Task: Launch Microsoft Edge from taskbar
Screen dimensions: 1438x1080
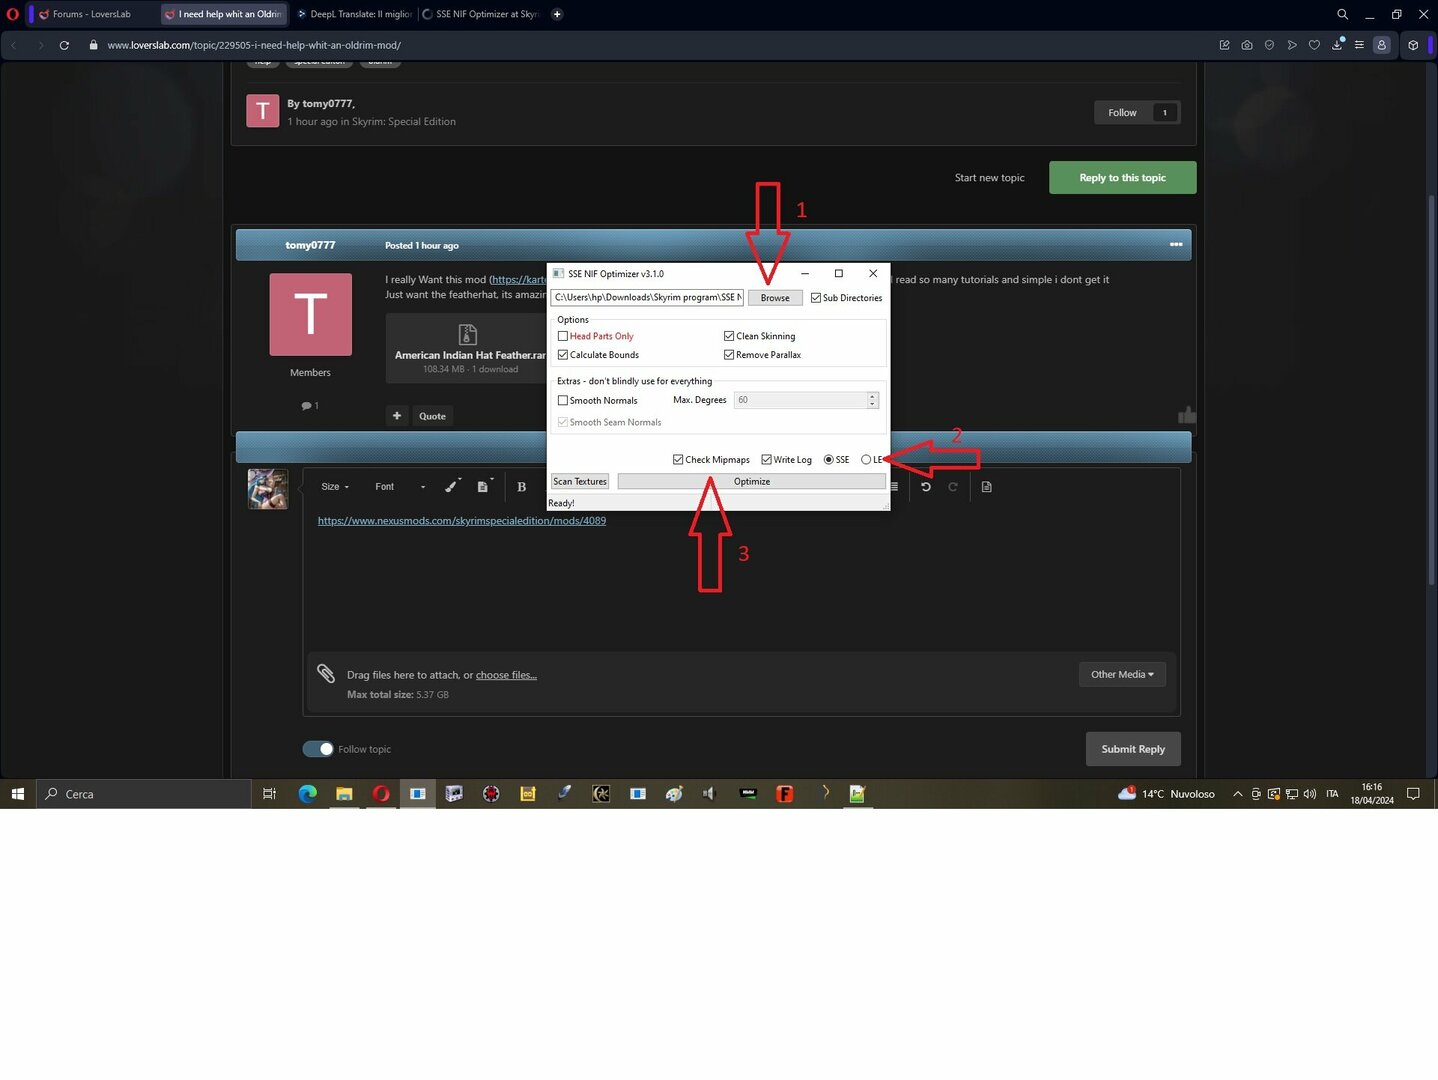Action: 307,794
